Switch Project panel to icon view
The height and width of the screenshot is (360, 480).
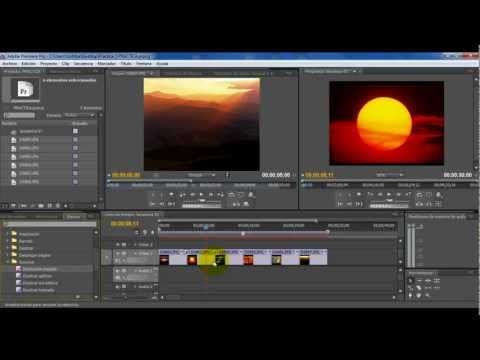[14, 206]
